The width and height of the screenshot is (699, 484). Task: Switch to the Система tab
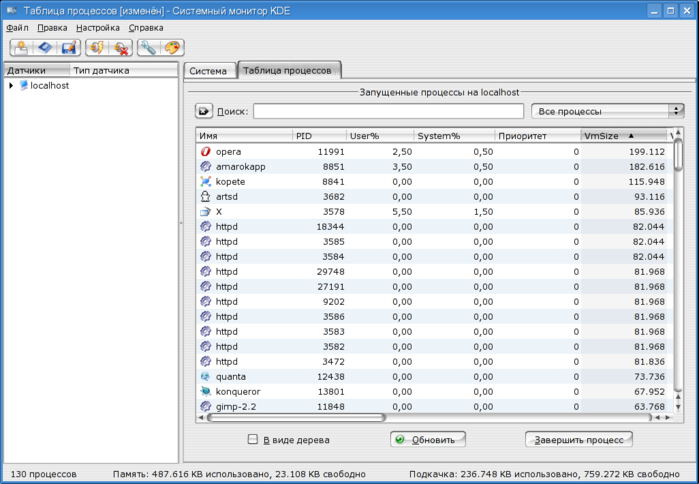point(208,71)
